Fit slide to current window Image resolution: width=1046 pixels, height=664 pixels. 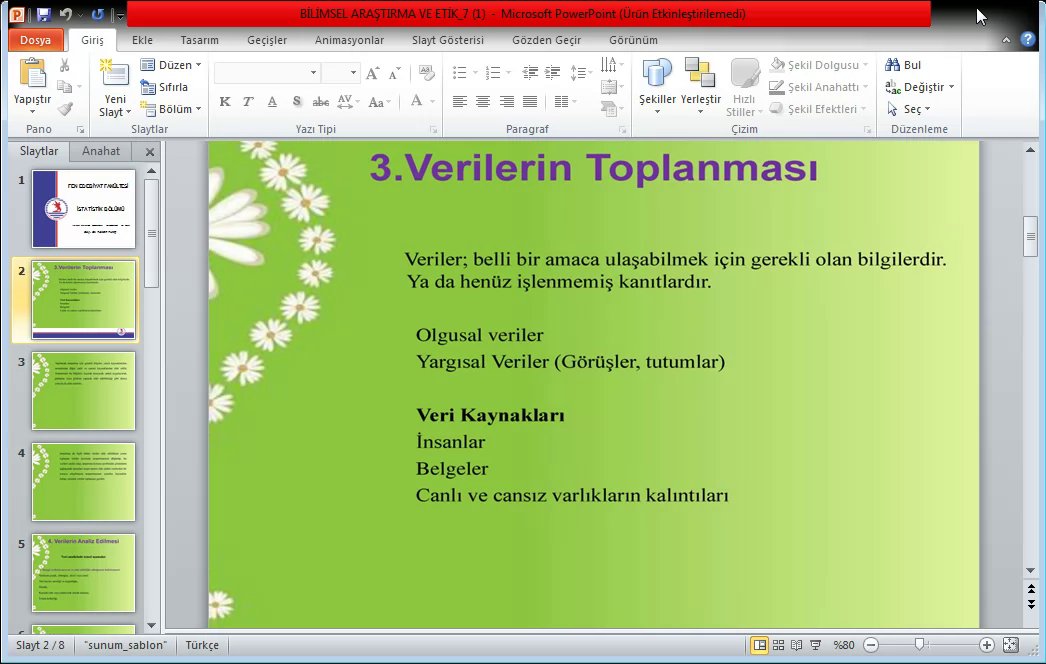click(x=1011, y=645)
